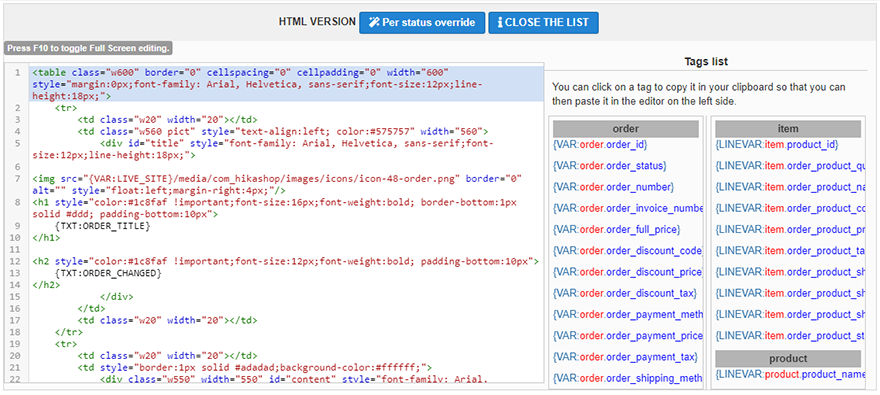The image size is (880, 395).
Task: Copy the order_discount_code tag
Action: (627, 251)
